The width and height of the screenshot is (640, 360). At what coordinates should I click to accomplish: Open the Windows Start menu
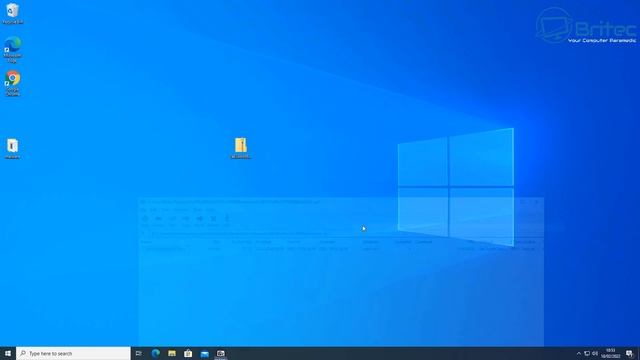[8, 353]
